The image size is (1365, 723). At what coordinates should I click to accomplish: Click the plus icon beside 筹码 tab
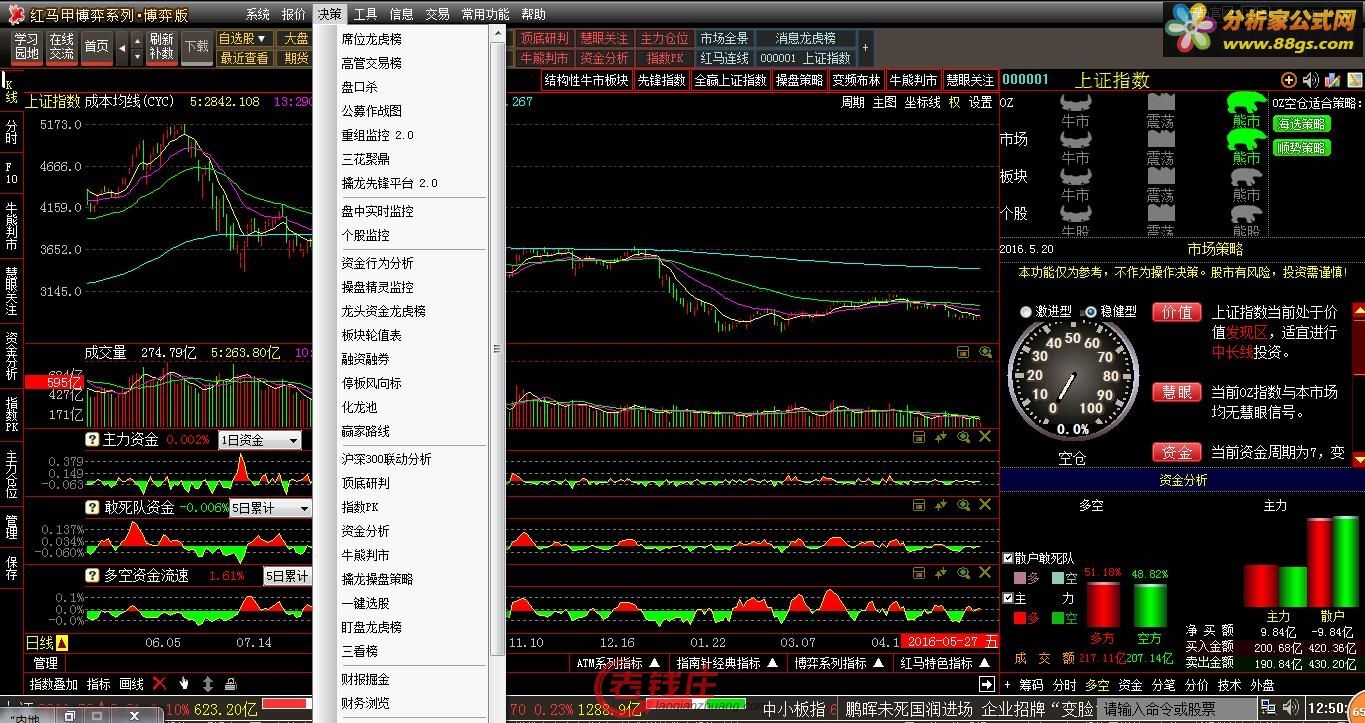(x=1008, y=685)
